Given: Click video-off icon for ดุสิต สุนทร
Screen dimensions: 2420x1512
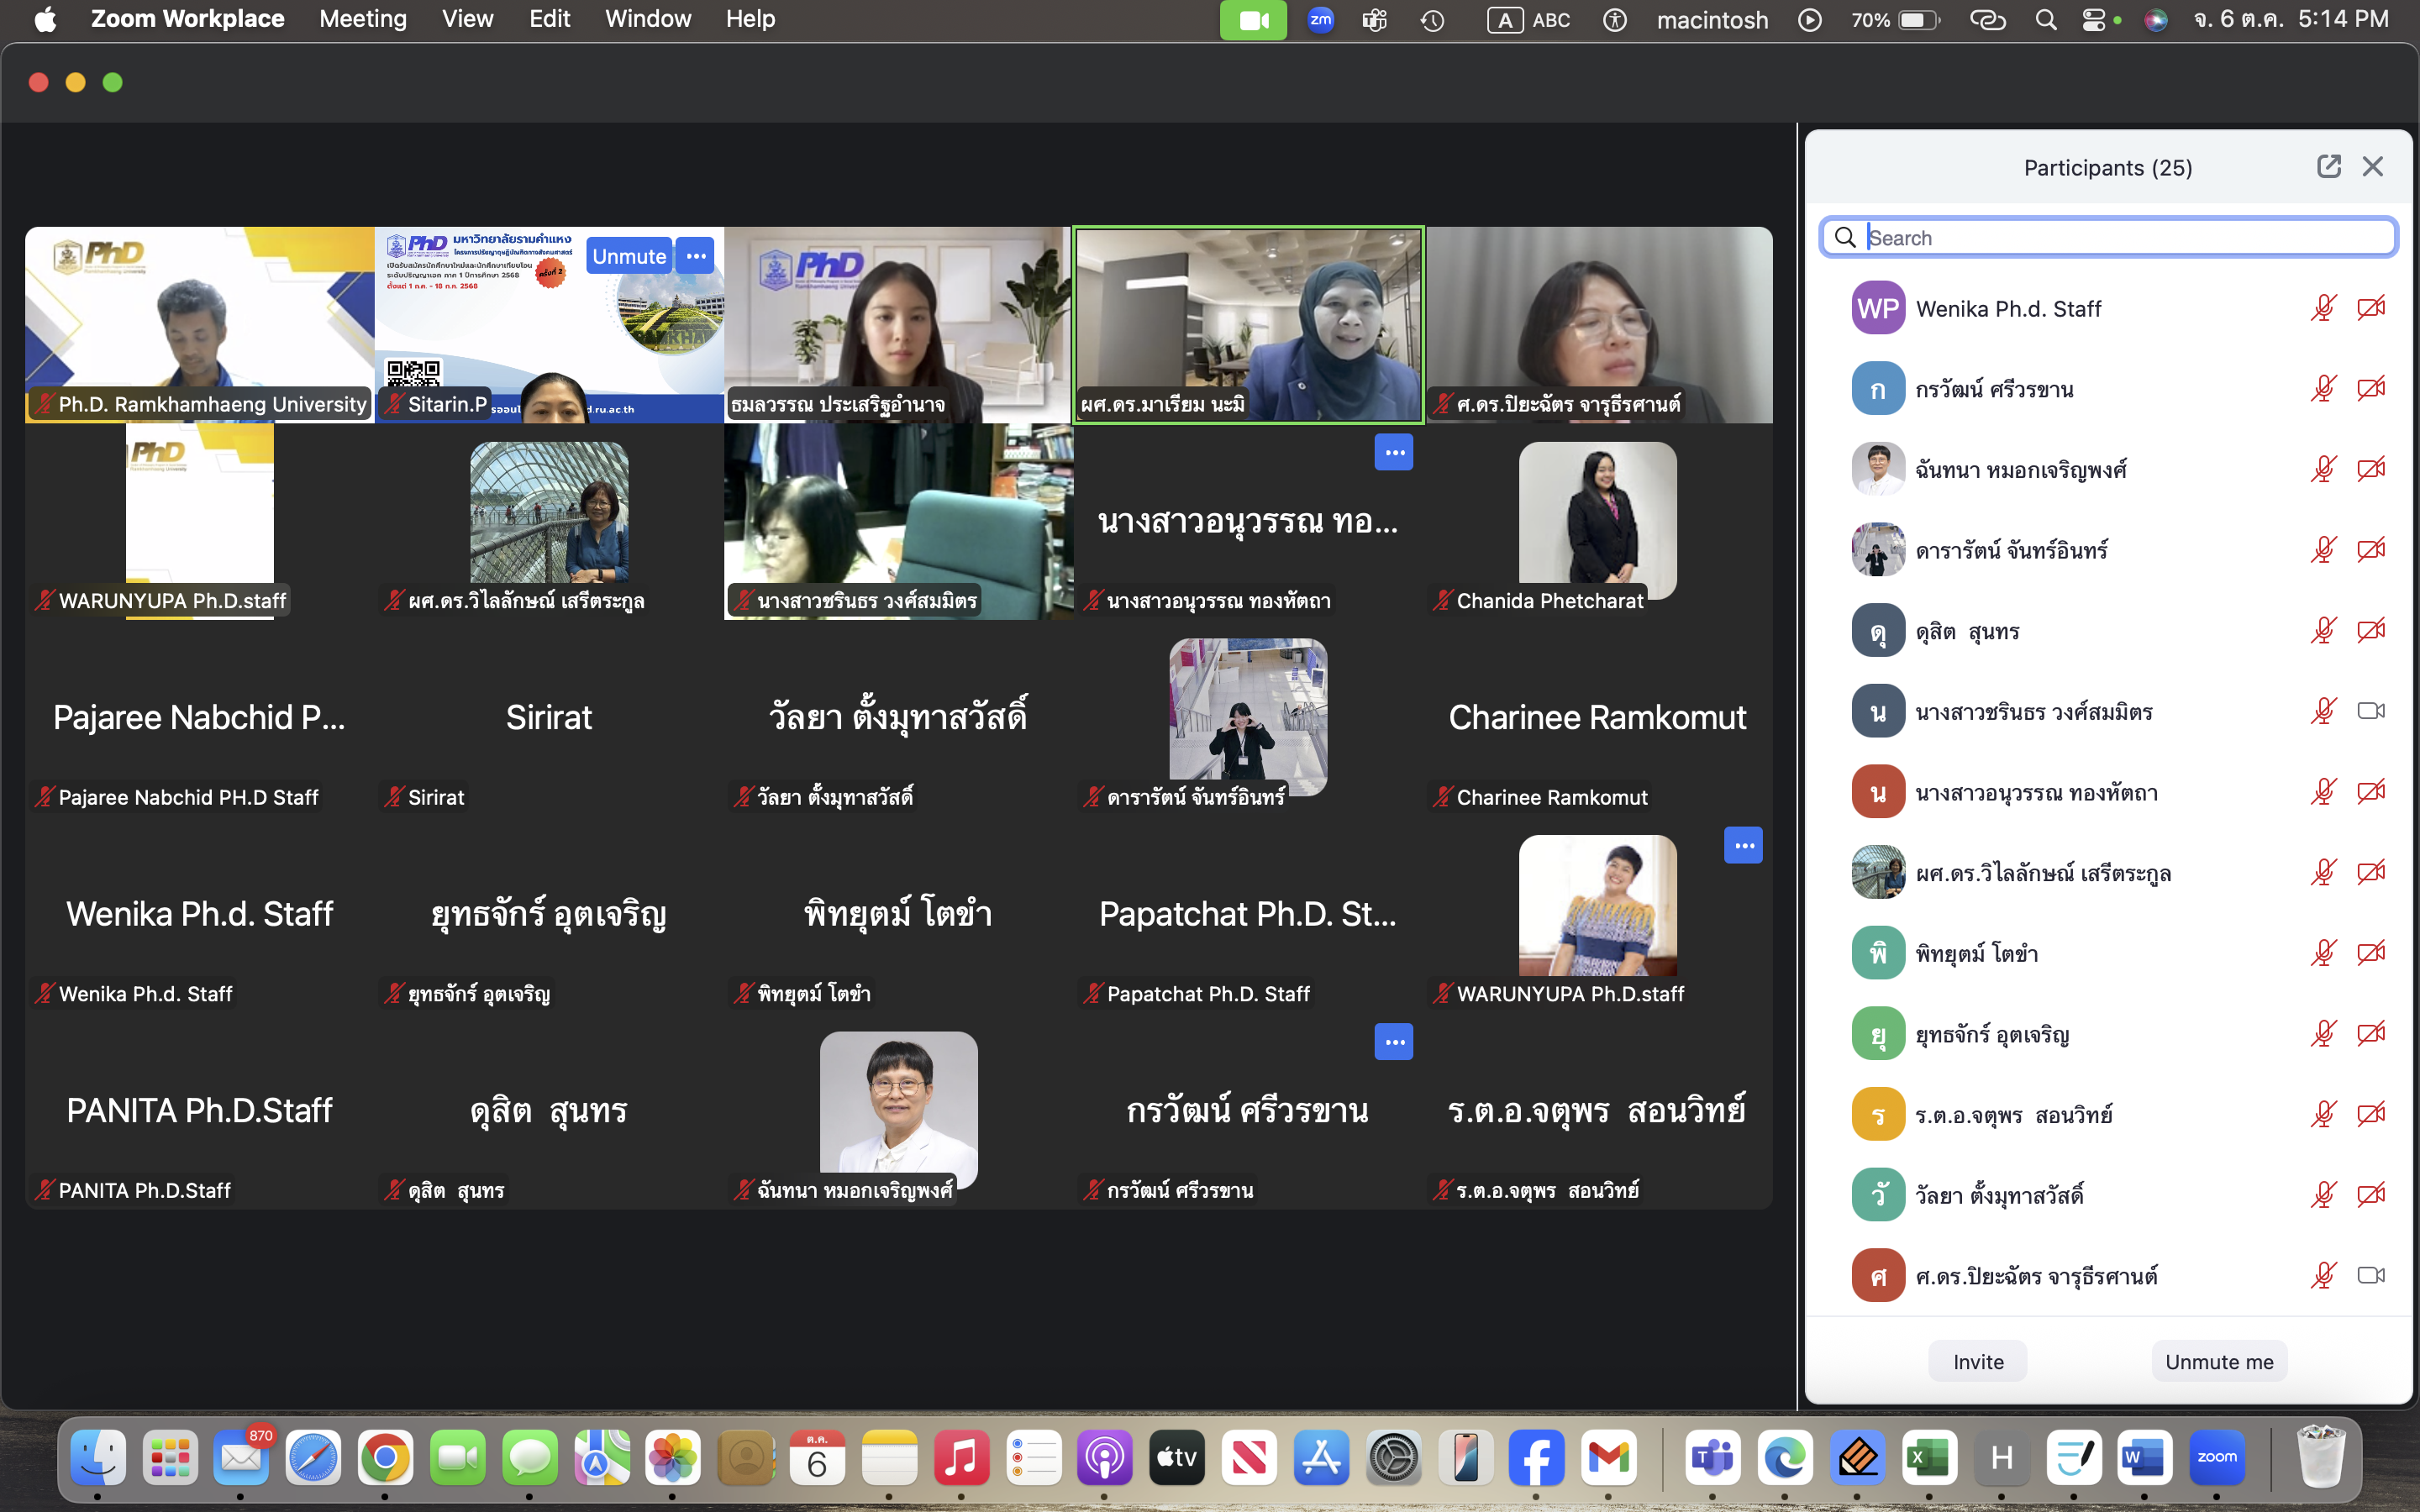Looking at the screenshot, I should coord(2370,631).
